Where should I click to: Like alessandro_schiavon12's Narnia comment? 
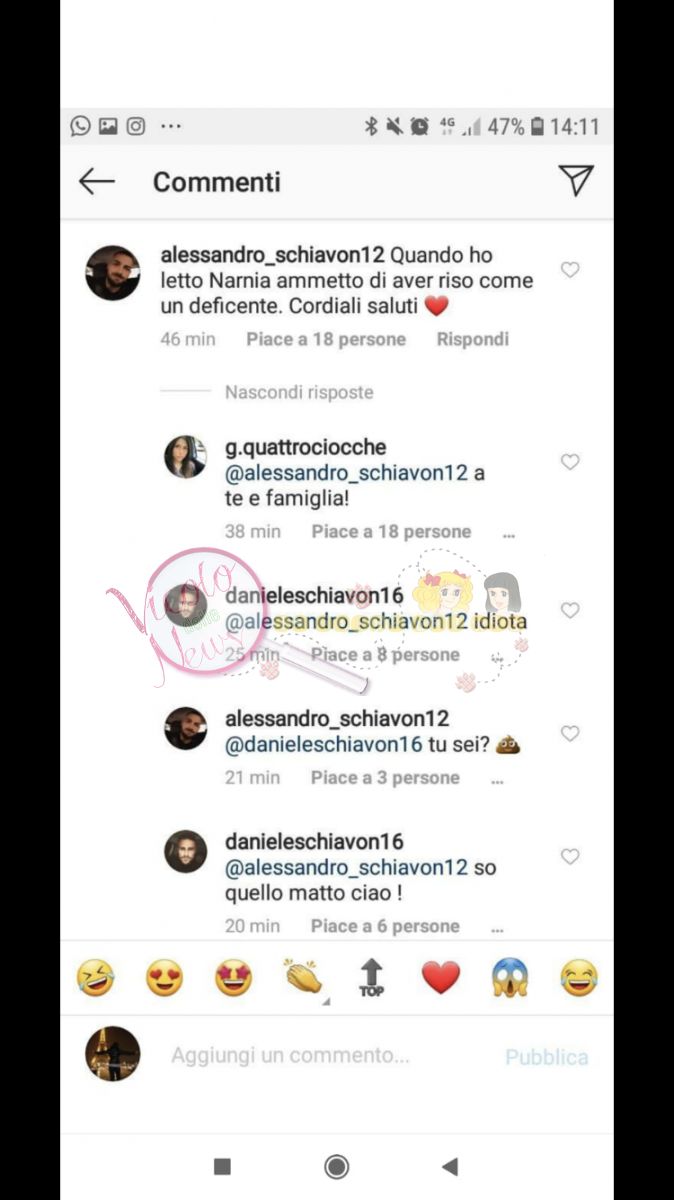point(570,270)
